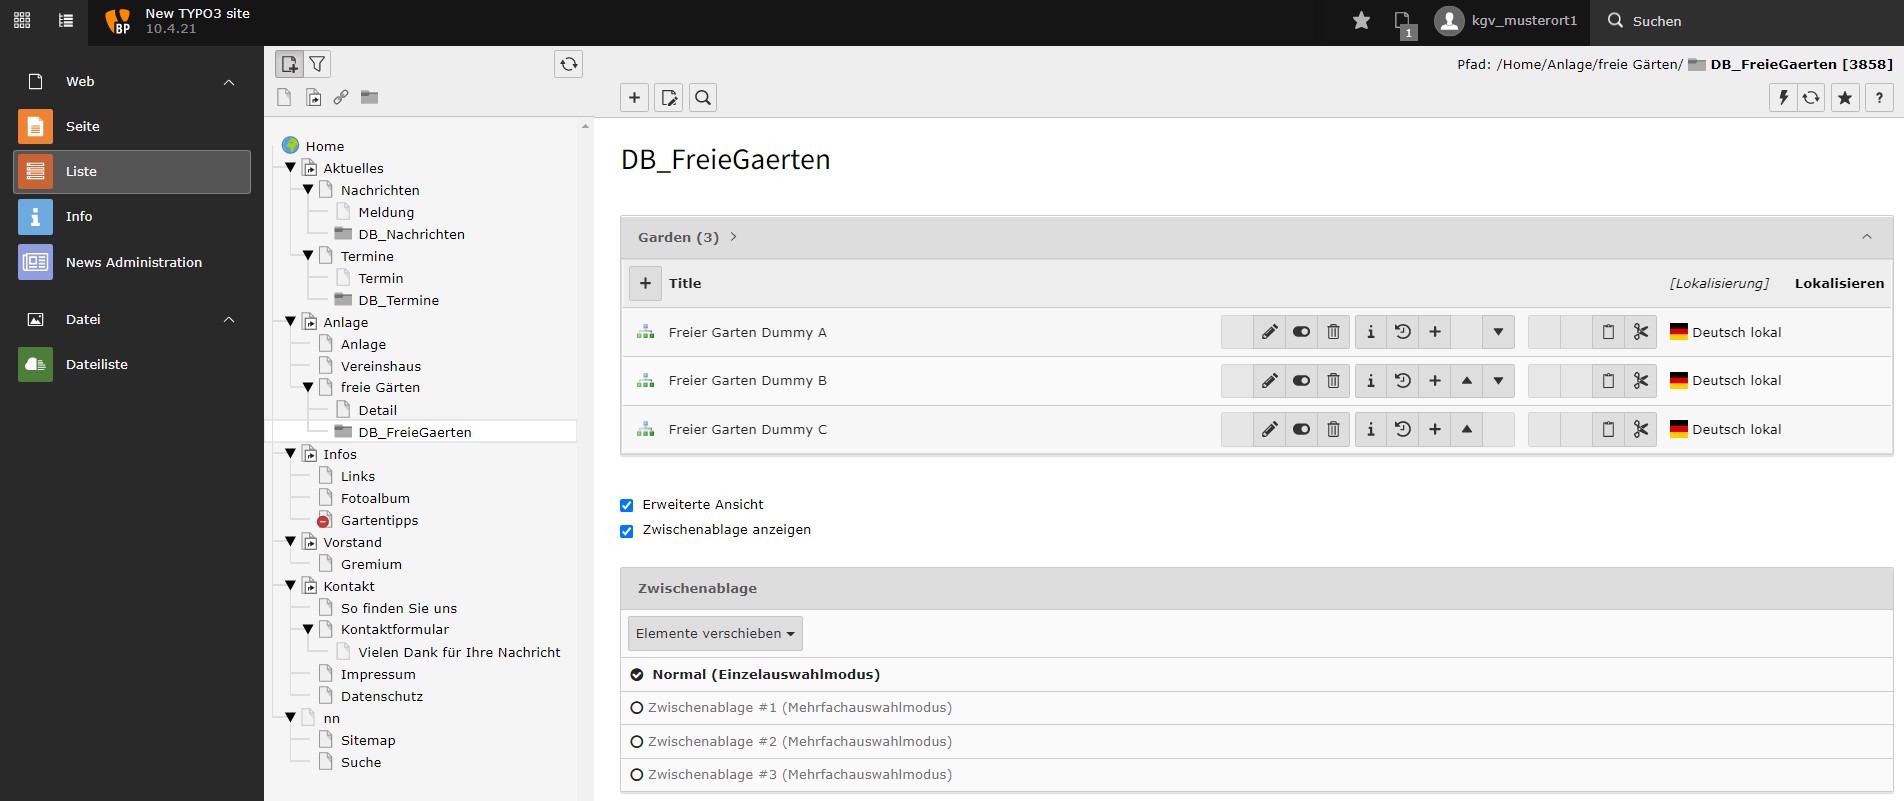Collapse the Web module group

pyautogui.click(x=229, y=82)
